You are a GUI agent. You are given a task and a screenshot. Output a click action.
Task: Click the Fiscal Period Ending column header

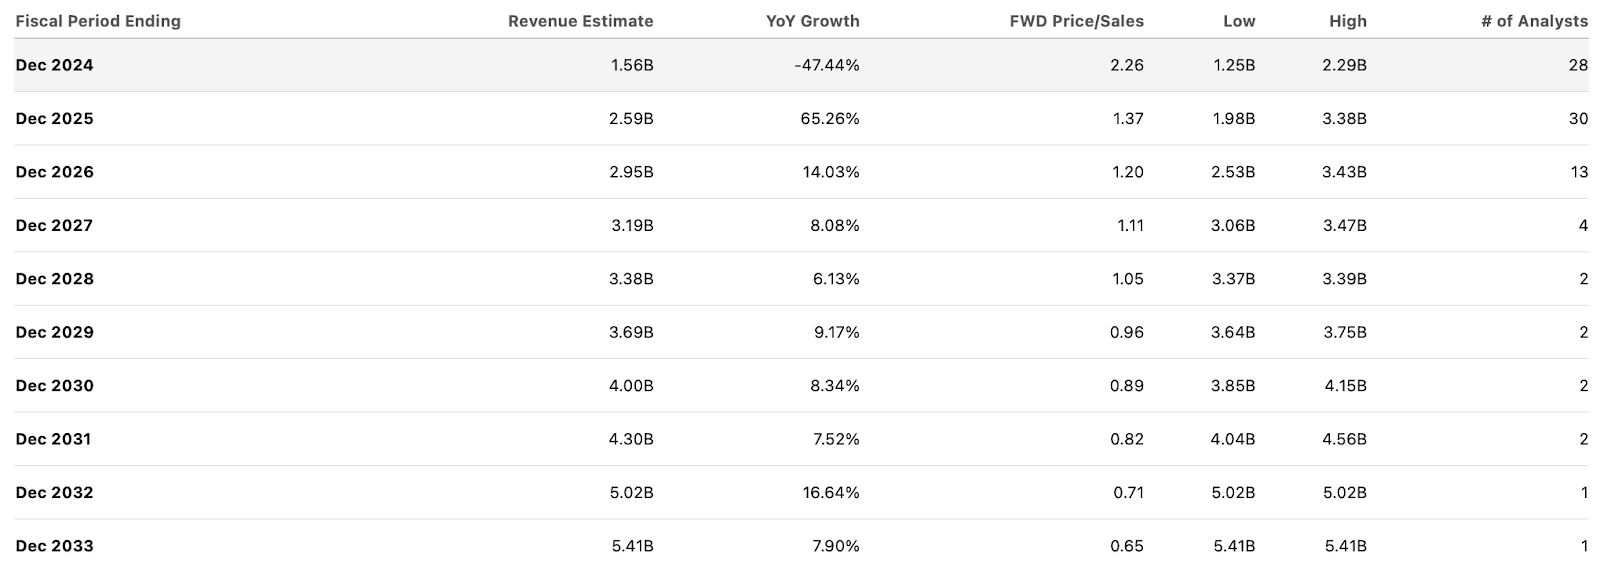(x=98, y=21)
